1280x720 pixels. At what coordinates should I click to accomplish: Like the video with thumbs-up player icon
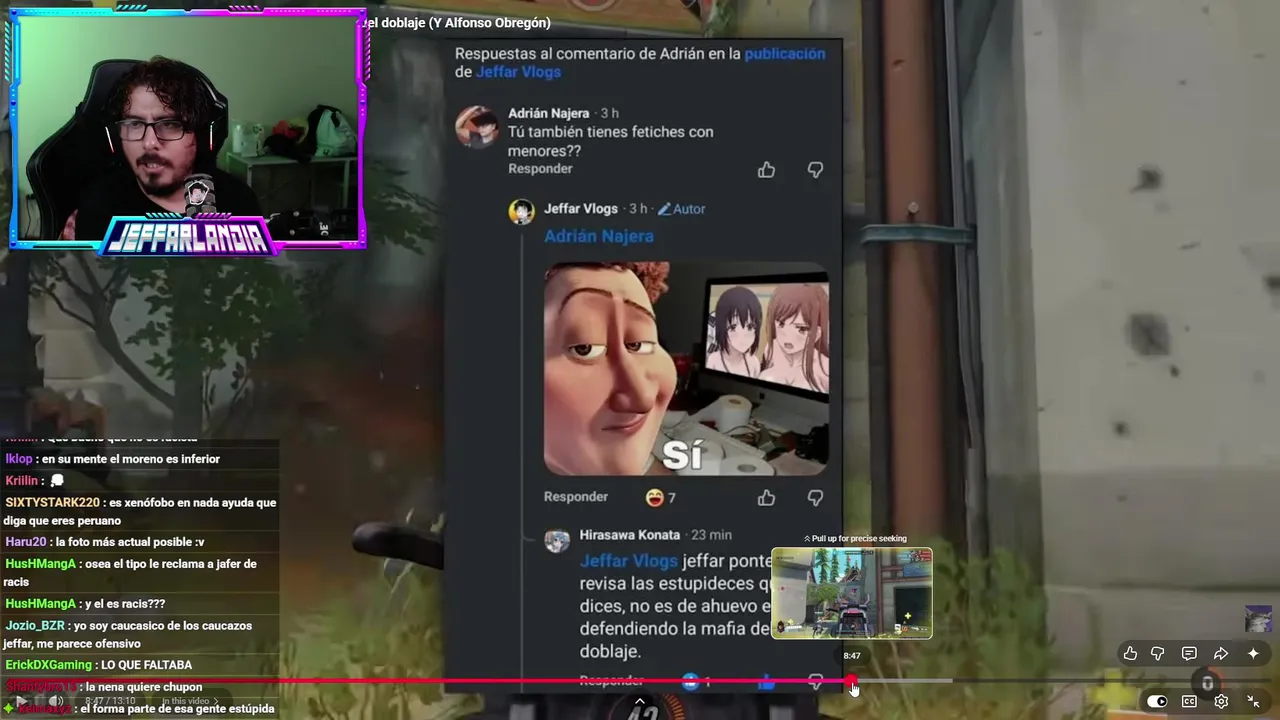[1130, 653]
